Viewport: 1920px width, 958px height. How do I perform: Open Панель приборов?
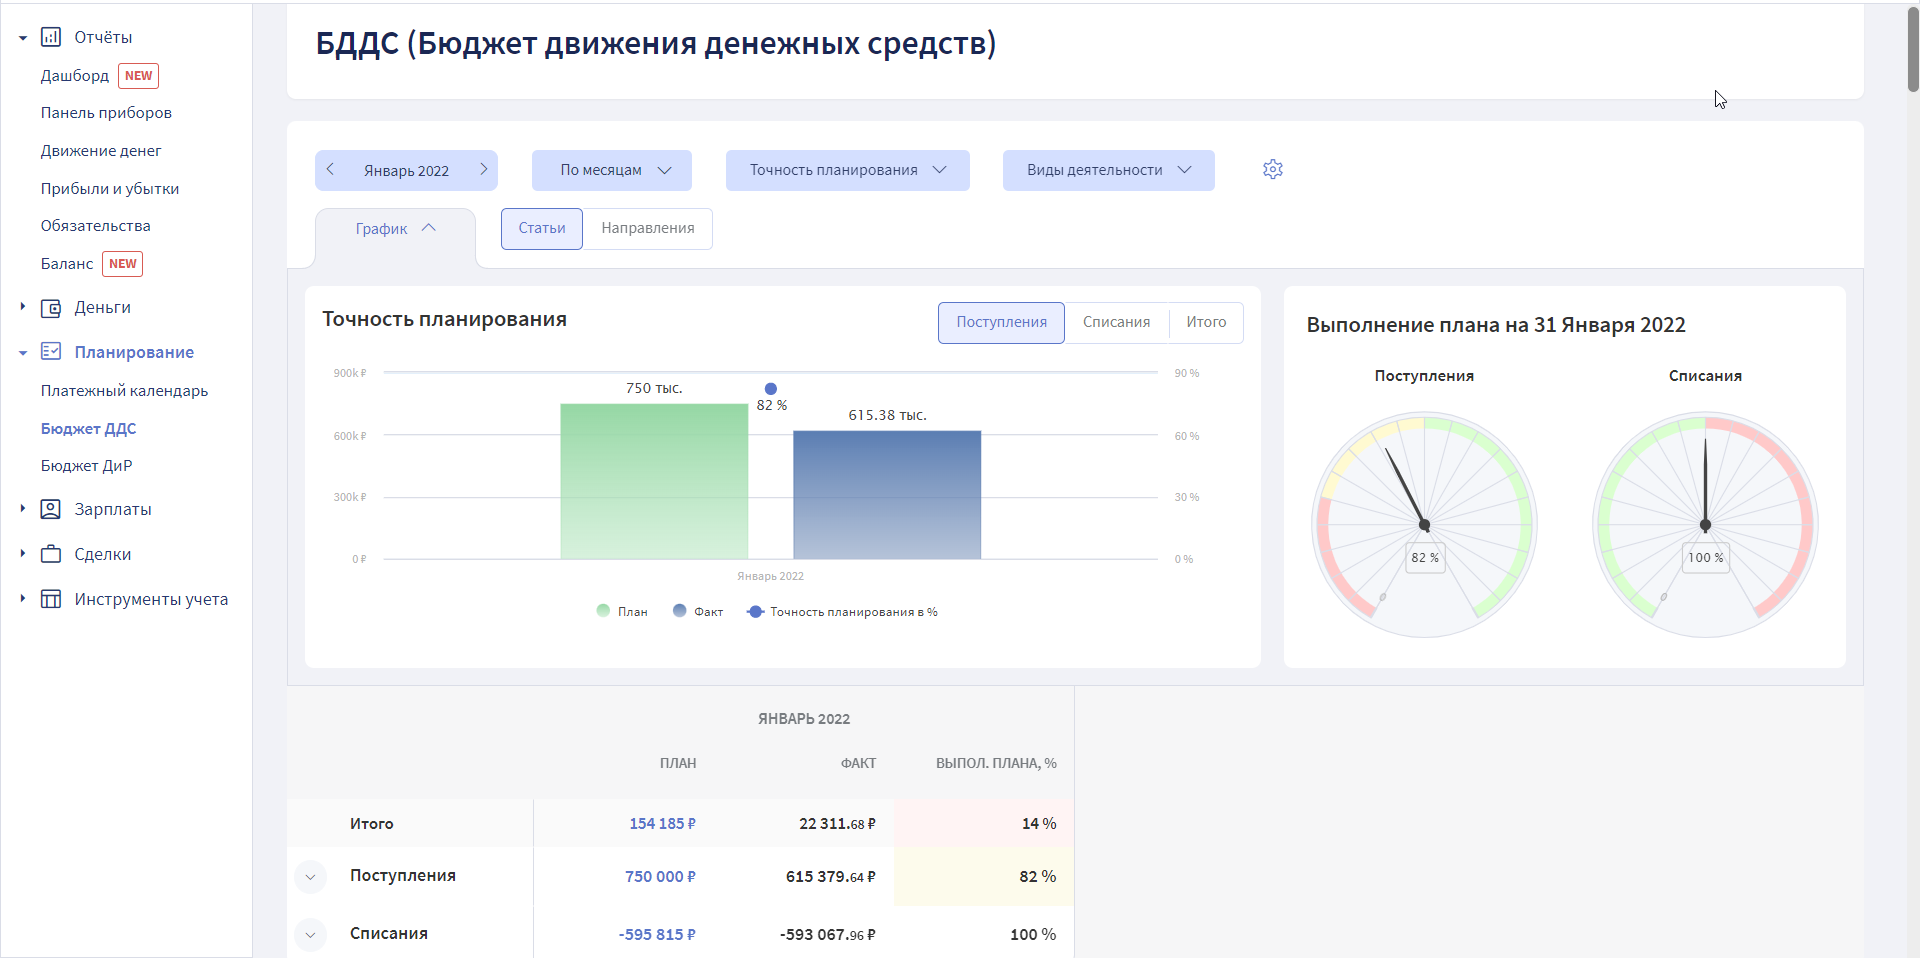[106, 113]
